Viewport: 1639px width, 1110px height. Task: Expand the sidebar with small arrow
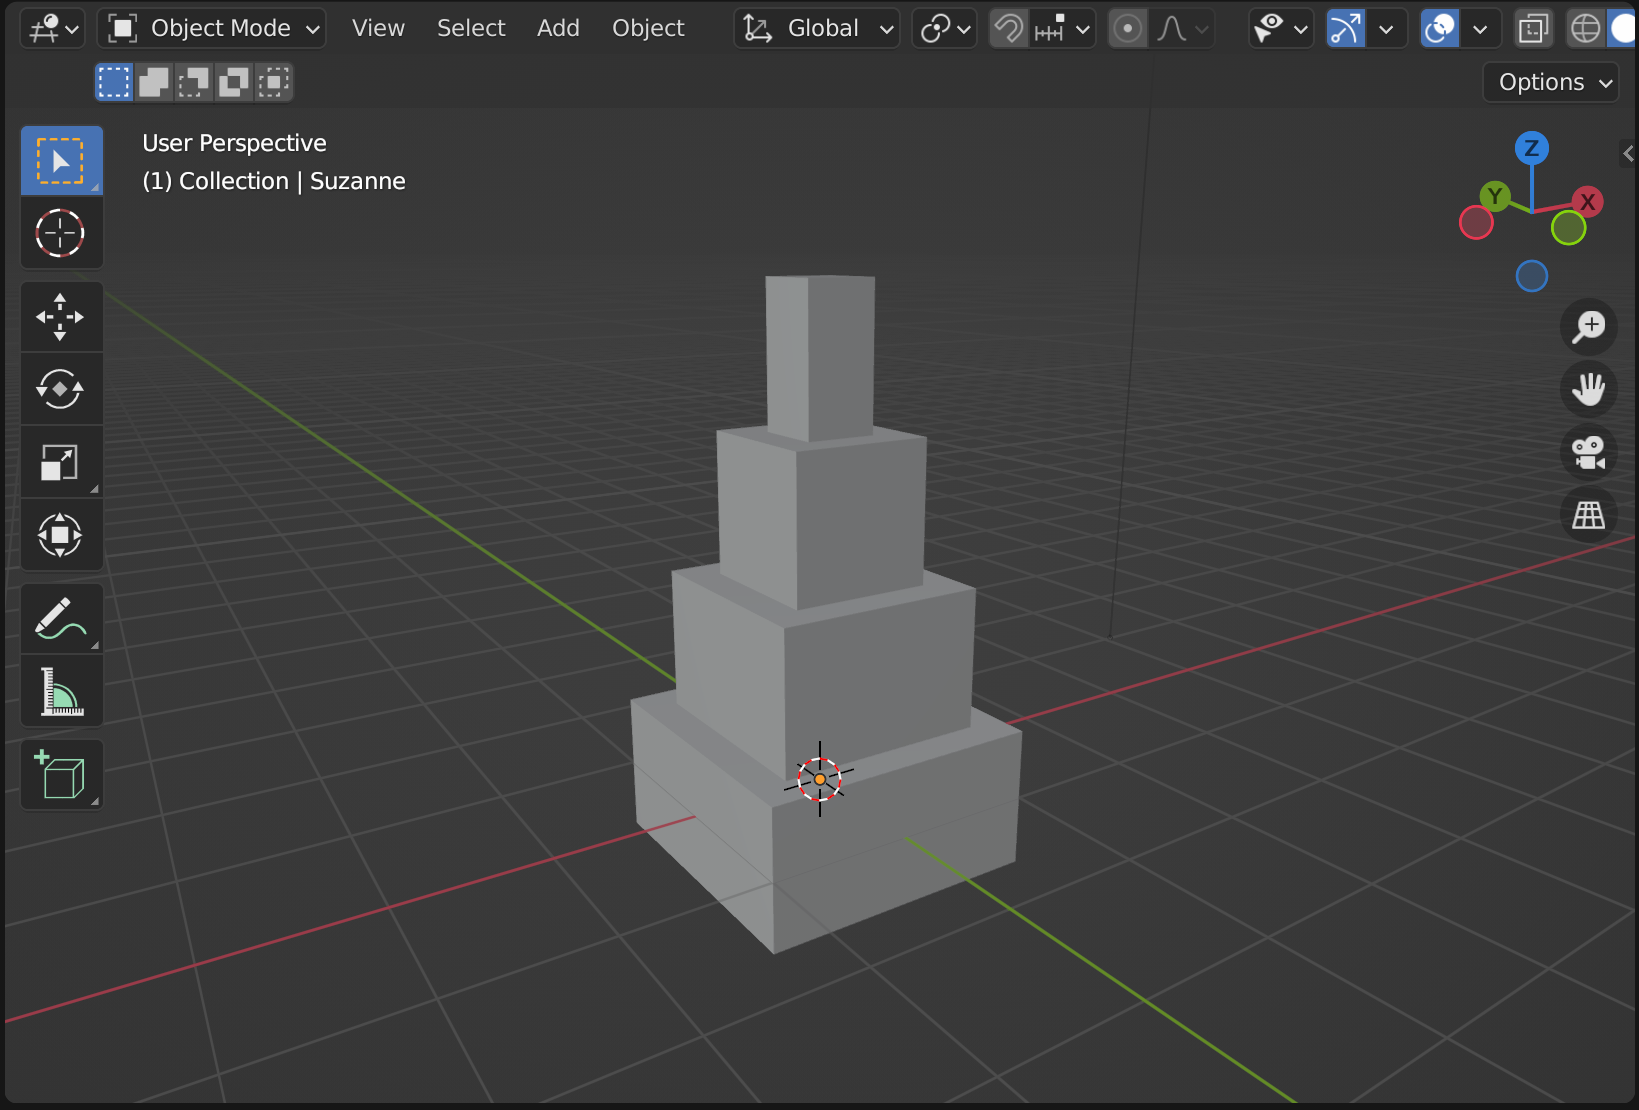(1629, 153)
